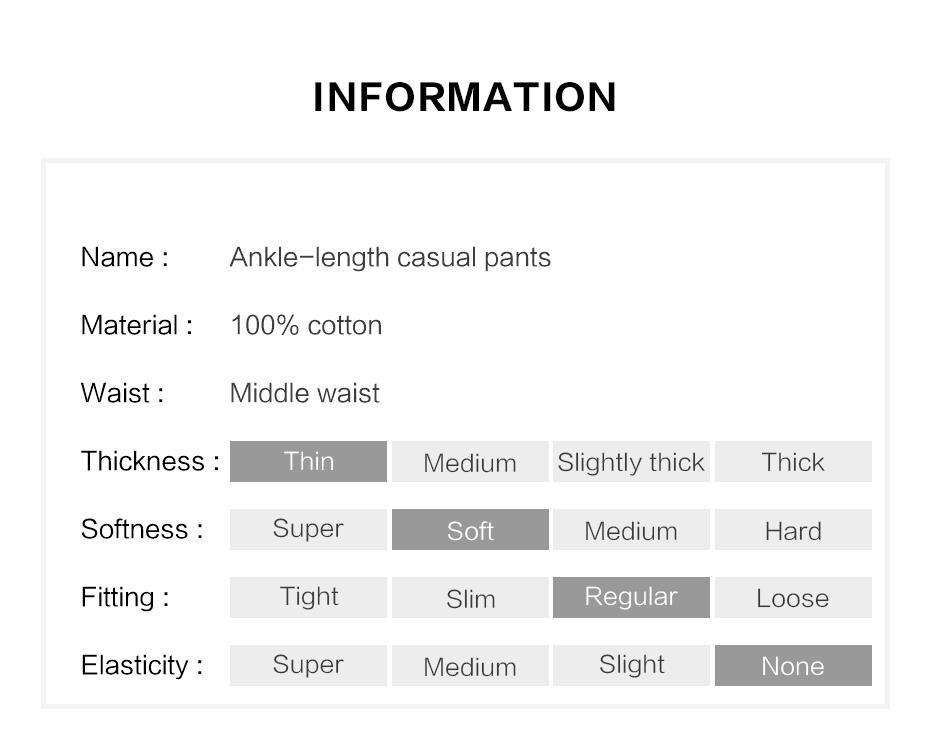
Task: Pick Medium in the Elasticity row
Action: point(470,665)
